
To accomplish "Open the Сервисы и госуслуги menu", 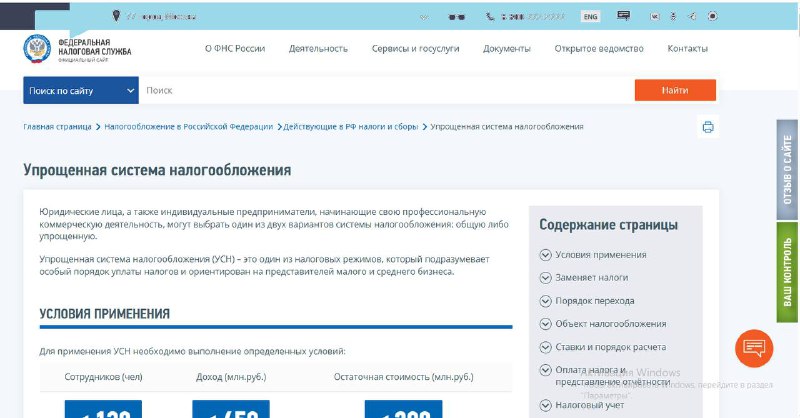I will 415,49.
